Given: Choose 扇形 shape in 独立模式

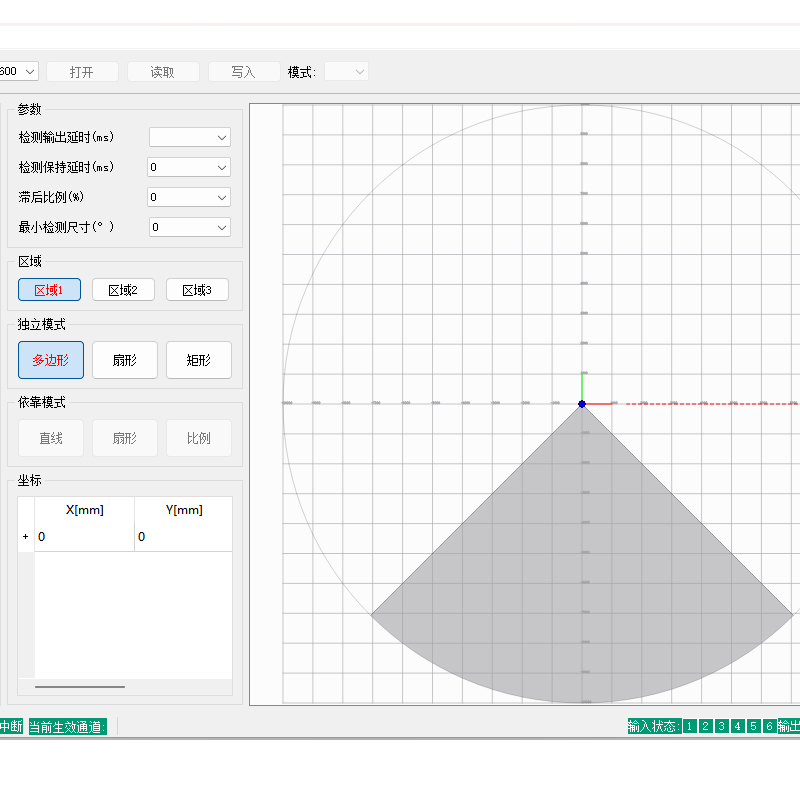Looking at the screenshot, I should point(124,360).
